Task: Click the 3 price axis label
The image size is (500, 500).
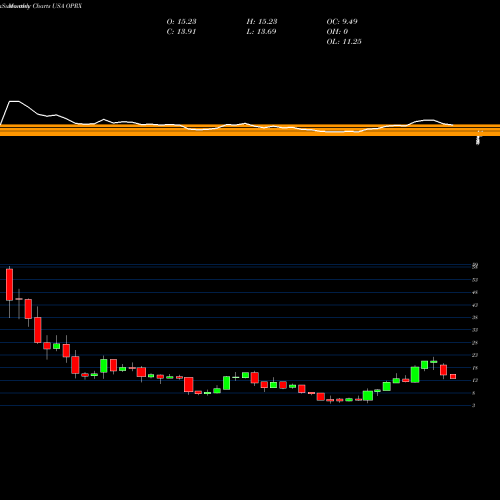Action: click(x=473, y=406)
